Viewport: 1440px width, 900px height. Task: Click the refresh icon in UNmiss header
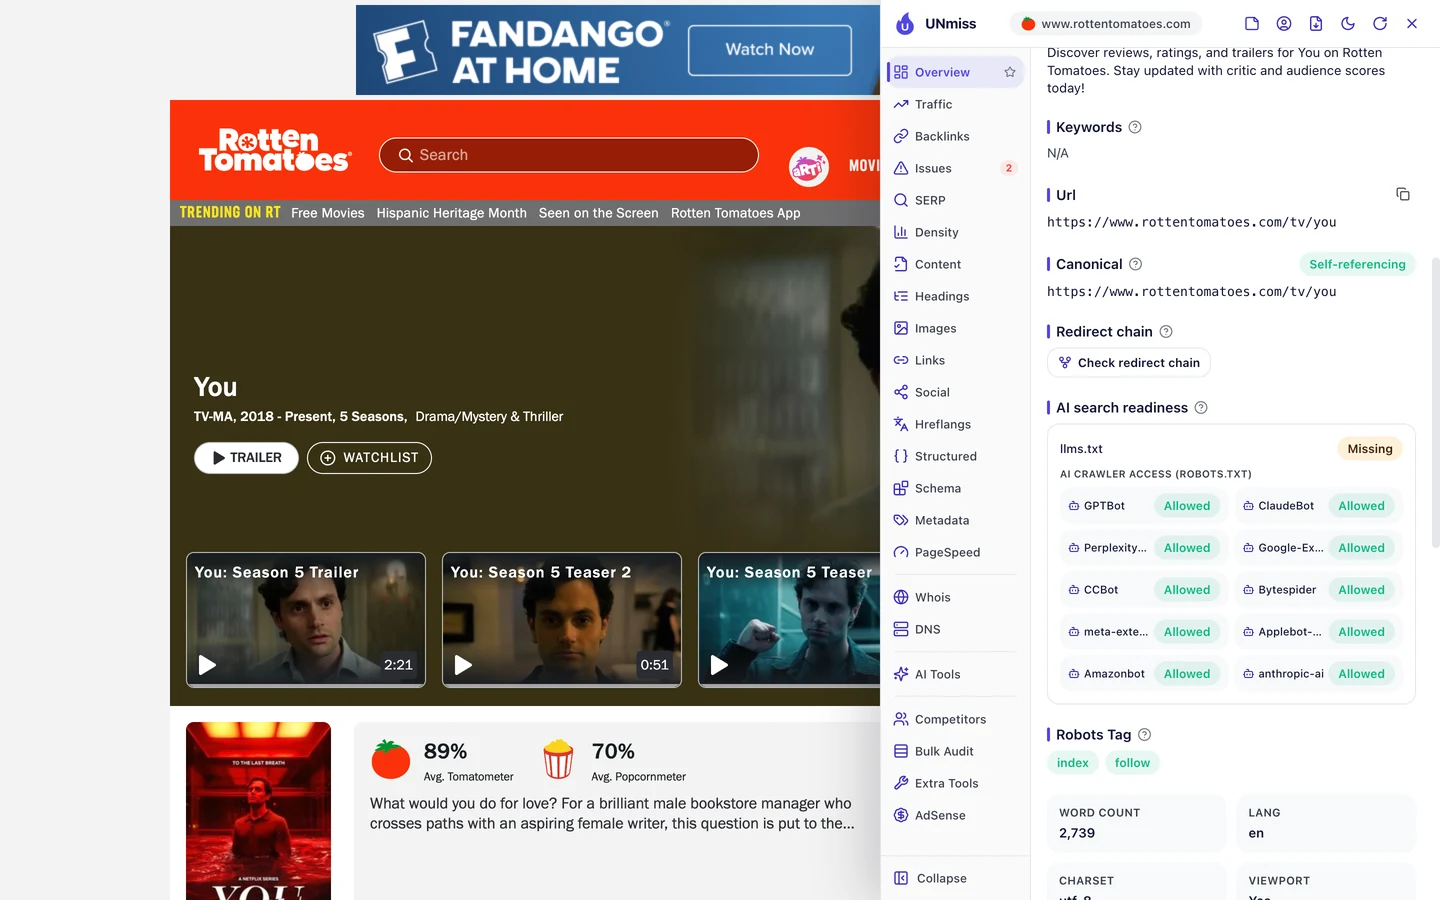(x=1380, y=24)
